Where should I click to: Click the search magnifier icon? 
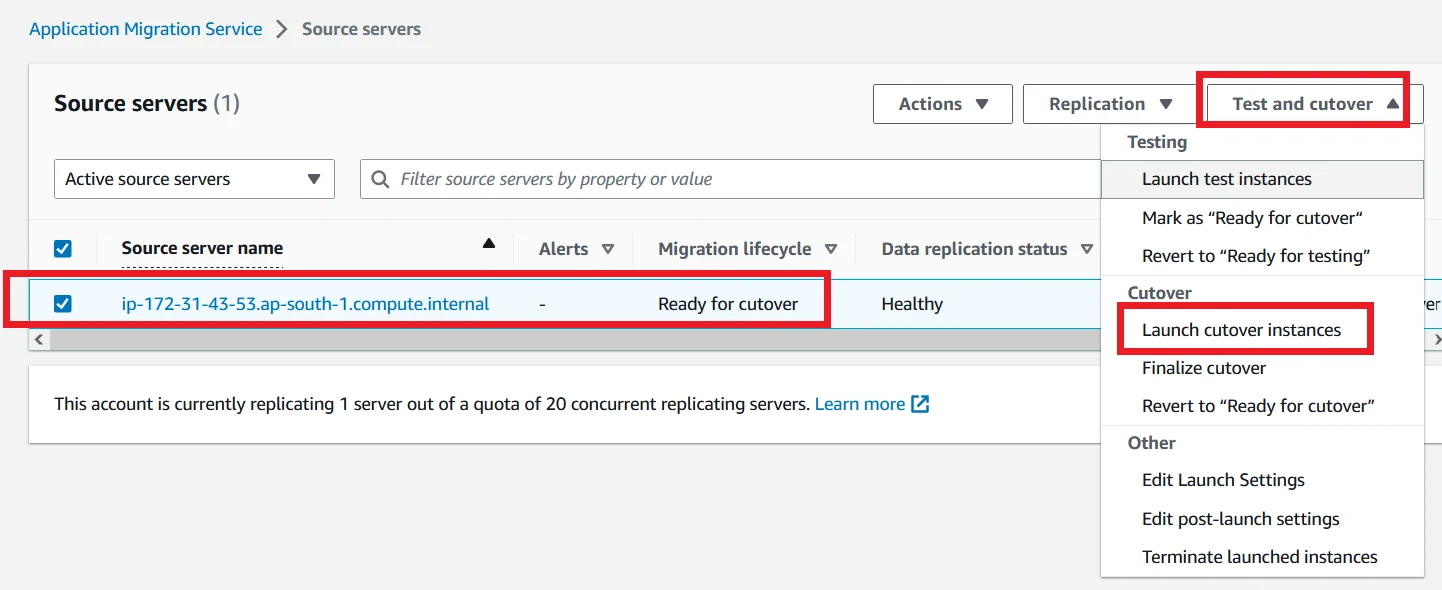pyautogui.click(x=381, y=179)
